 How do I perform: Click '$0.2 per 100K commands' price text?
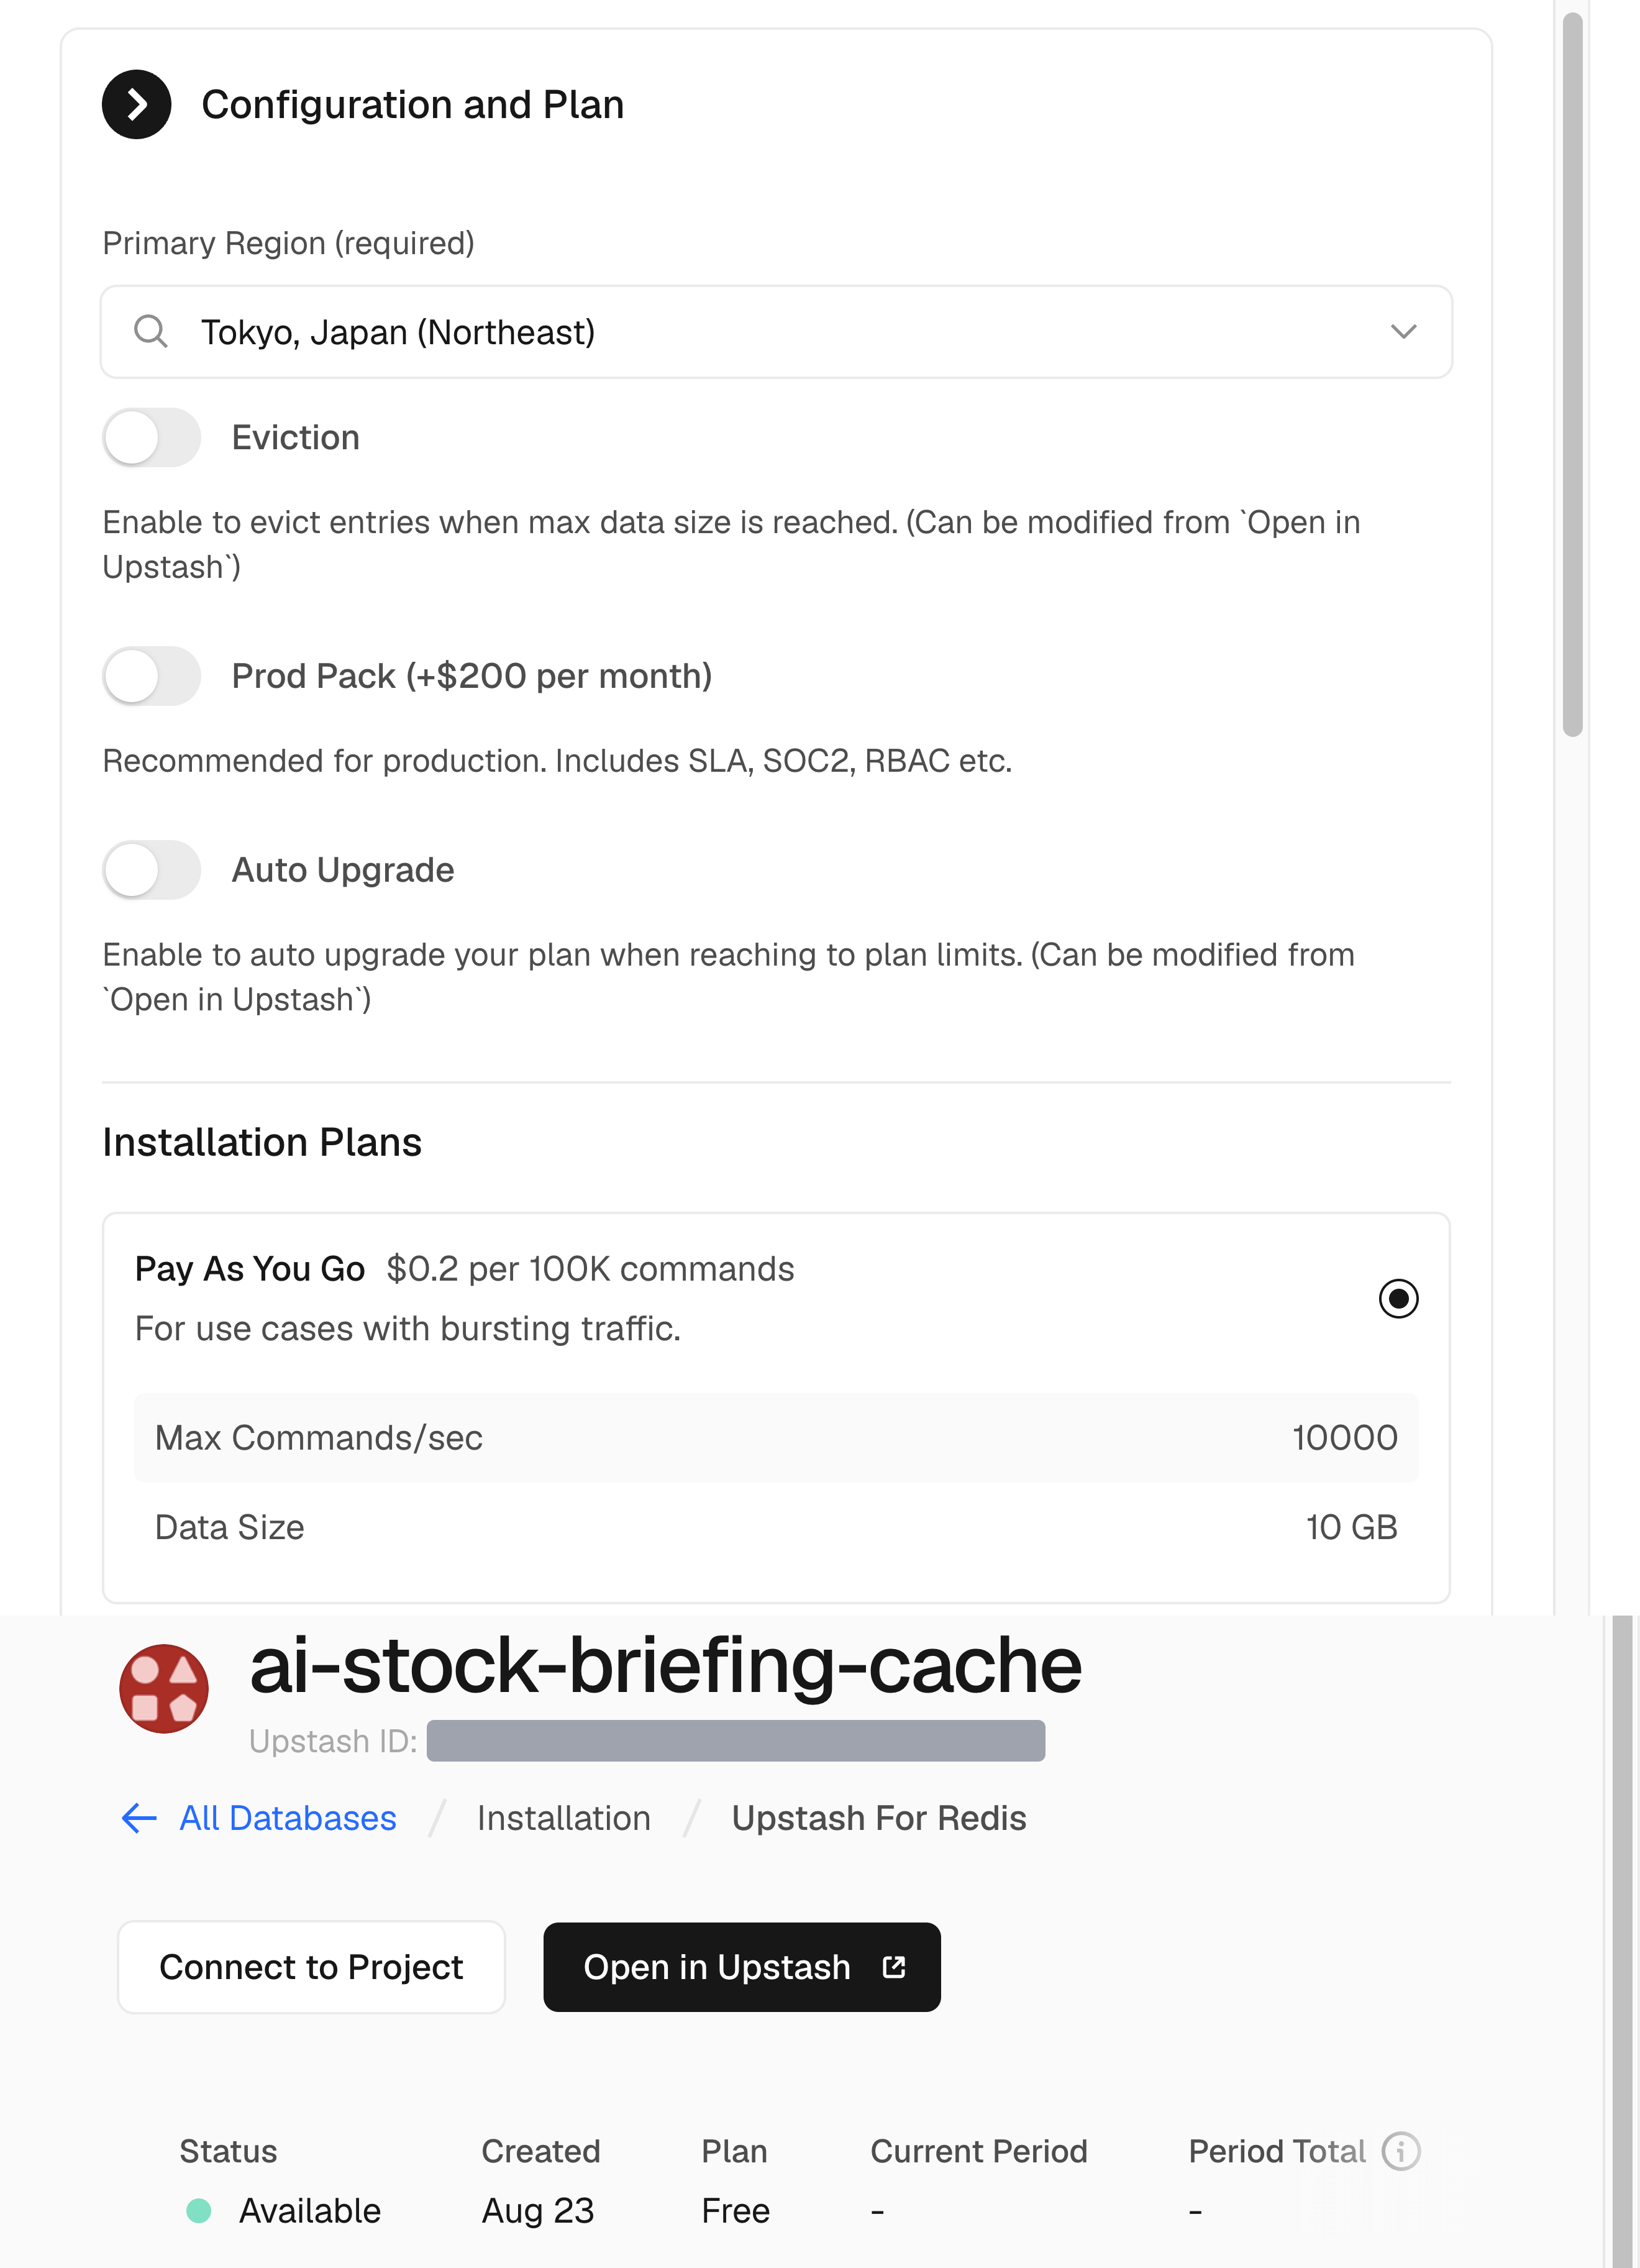point(590,1269)
